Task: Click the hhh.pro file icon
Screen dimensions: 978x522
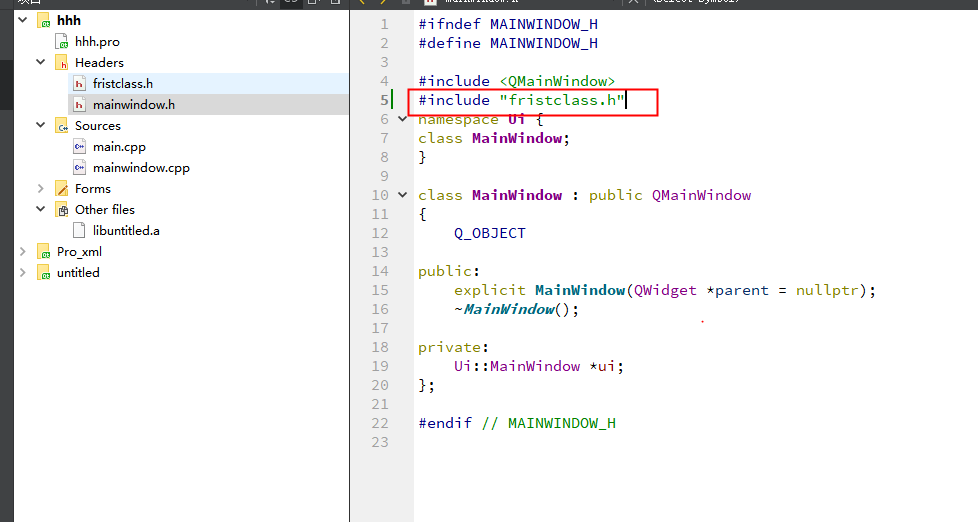Action: (x=62, y=42)
